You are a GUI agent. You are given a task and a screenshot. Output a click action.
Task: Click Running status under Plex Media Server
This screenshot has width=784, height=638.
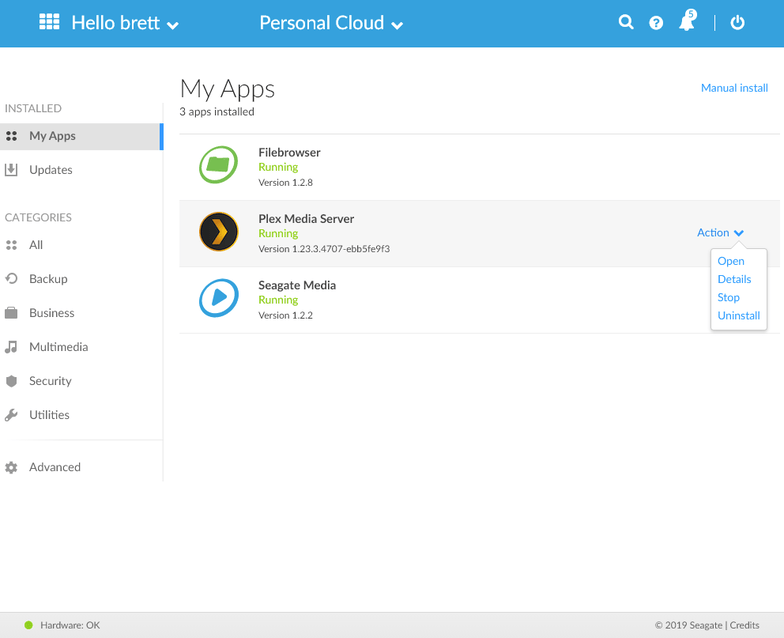pos(278,234)
